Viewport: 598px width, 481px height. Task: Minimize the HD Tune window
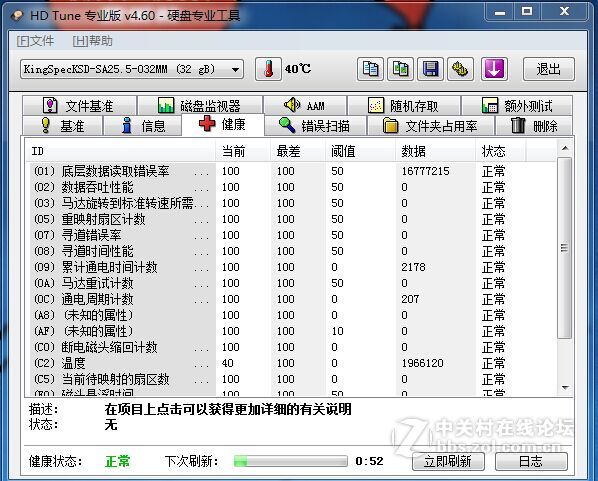click(500, 12)
